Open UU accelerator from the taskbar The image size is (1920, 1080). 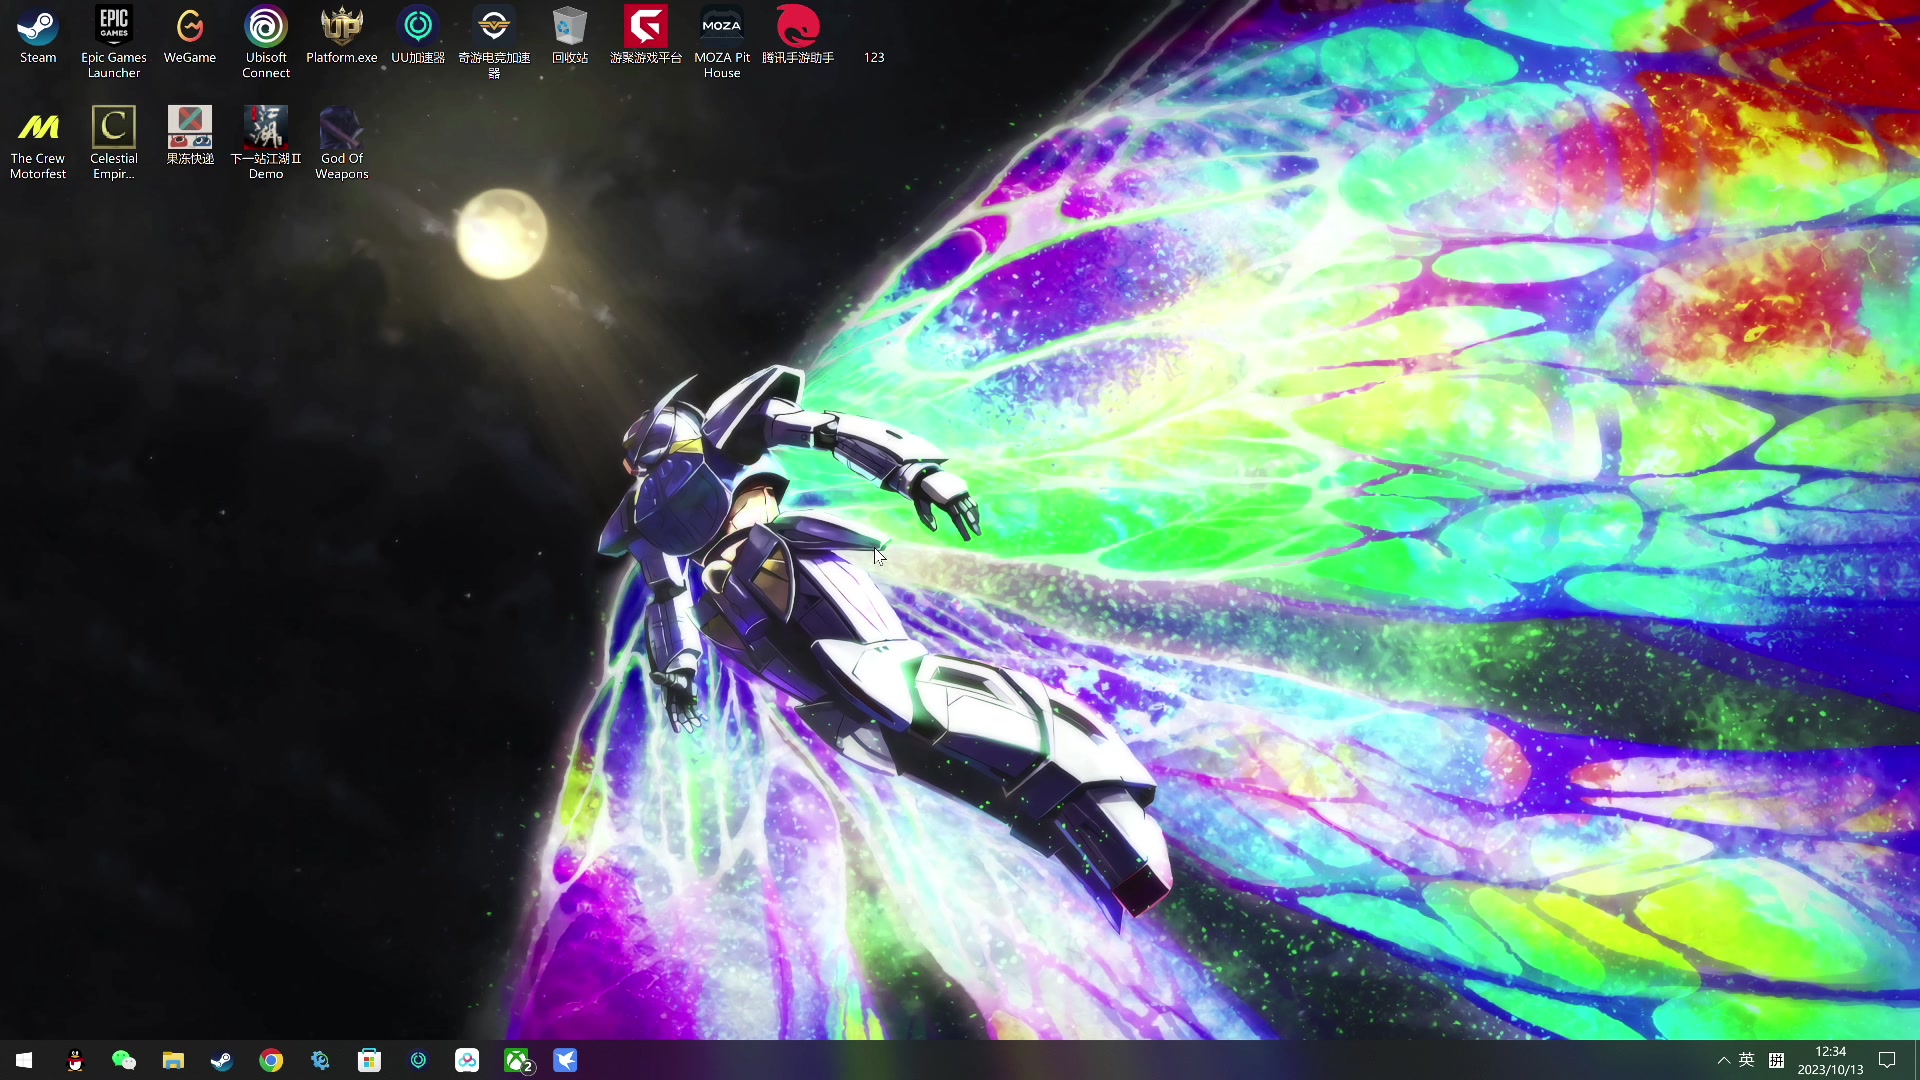[x=418, y=1060]
